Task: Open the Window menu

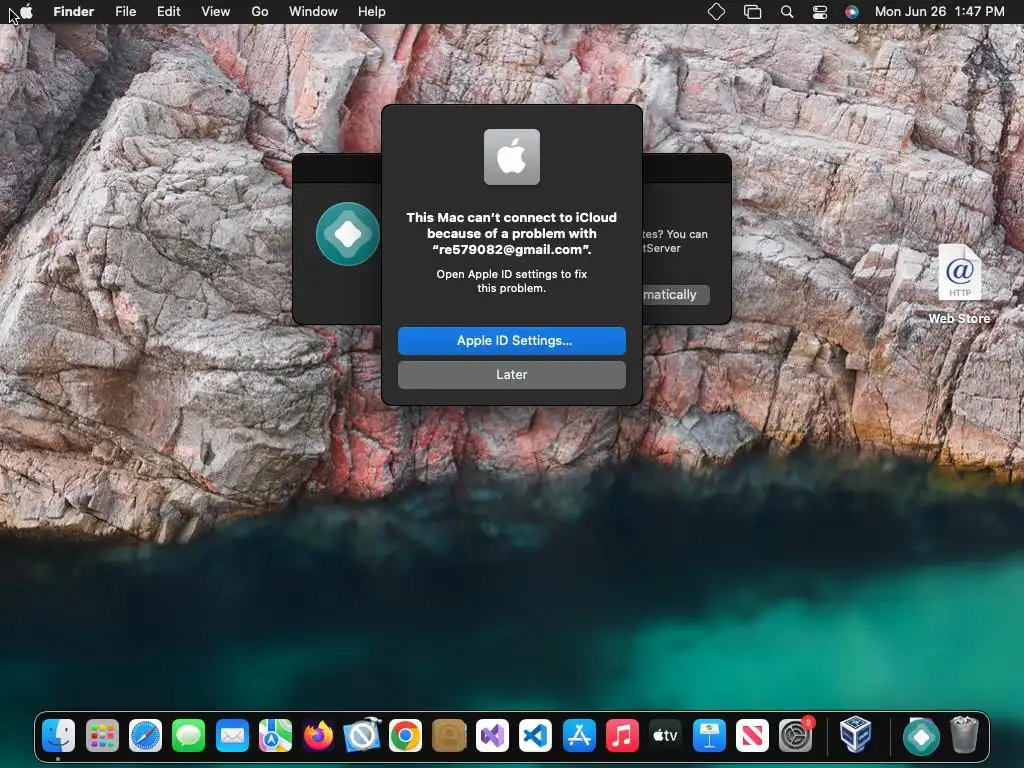Action: point(313,12)
